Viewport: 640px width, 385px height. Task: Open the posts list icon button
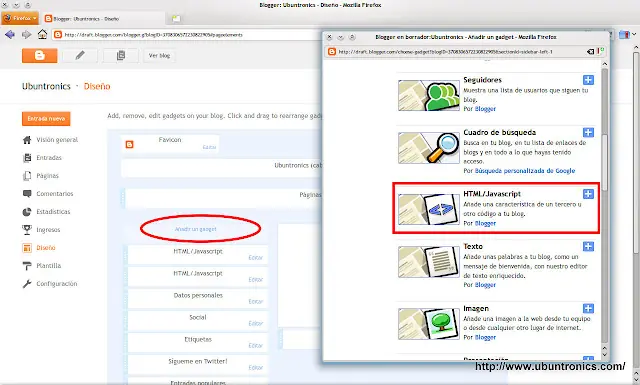(x=121, y=56)
